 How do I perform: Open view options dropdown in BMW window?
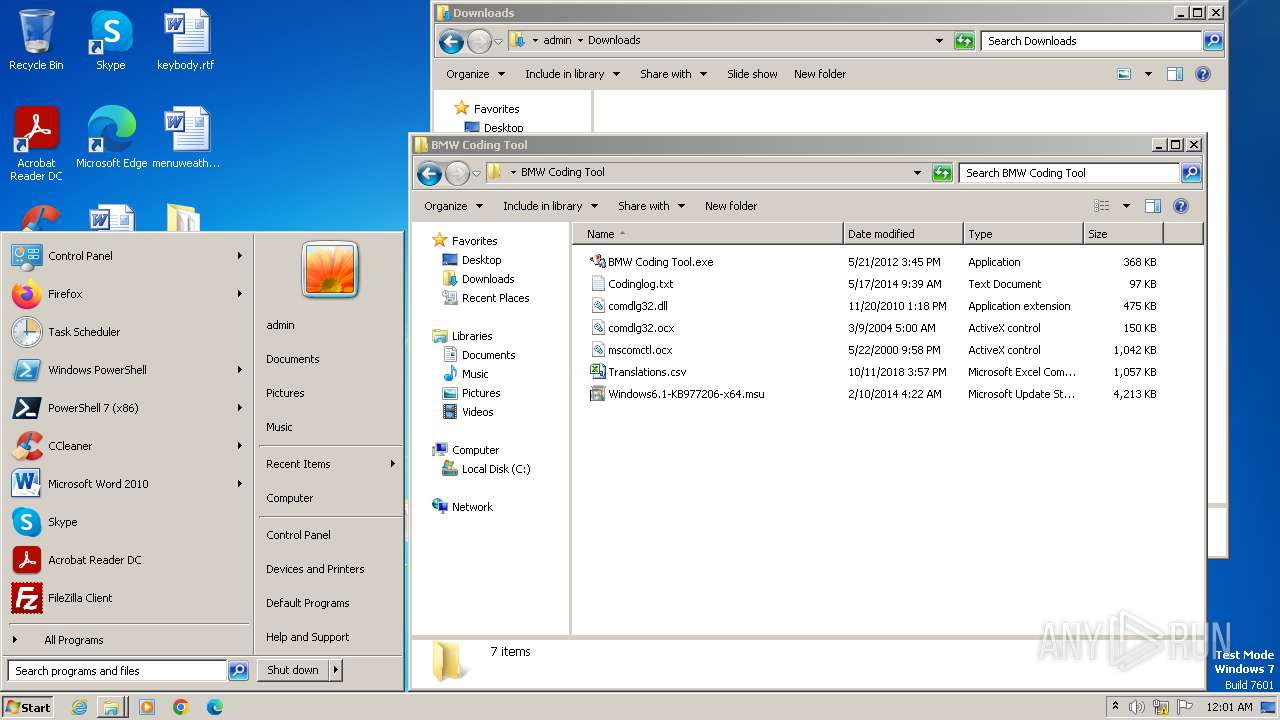(x=1126, y=206)
